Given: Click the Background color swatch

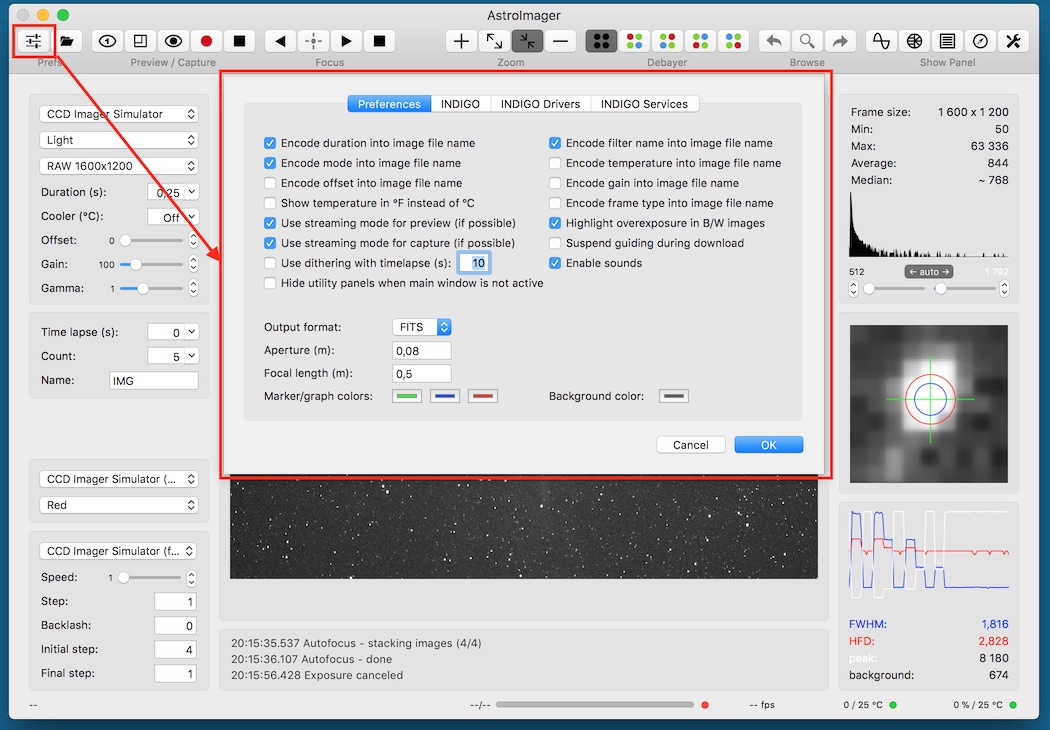Looking at the screenshot, I should coord(674,396).
